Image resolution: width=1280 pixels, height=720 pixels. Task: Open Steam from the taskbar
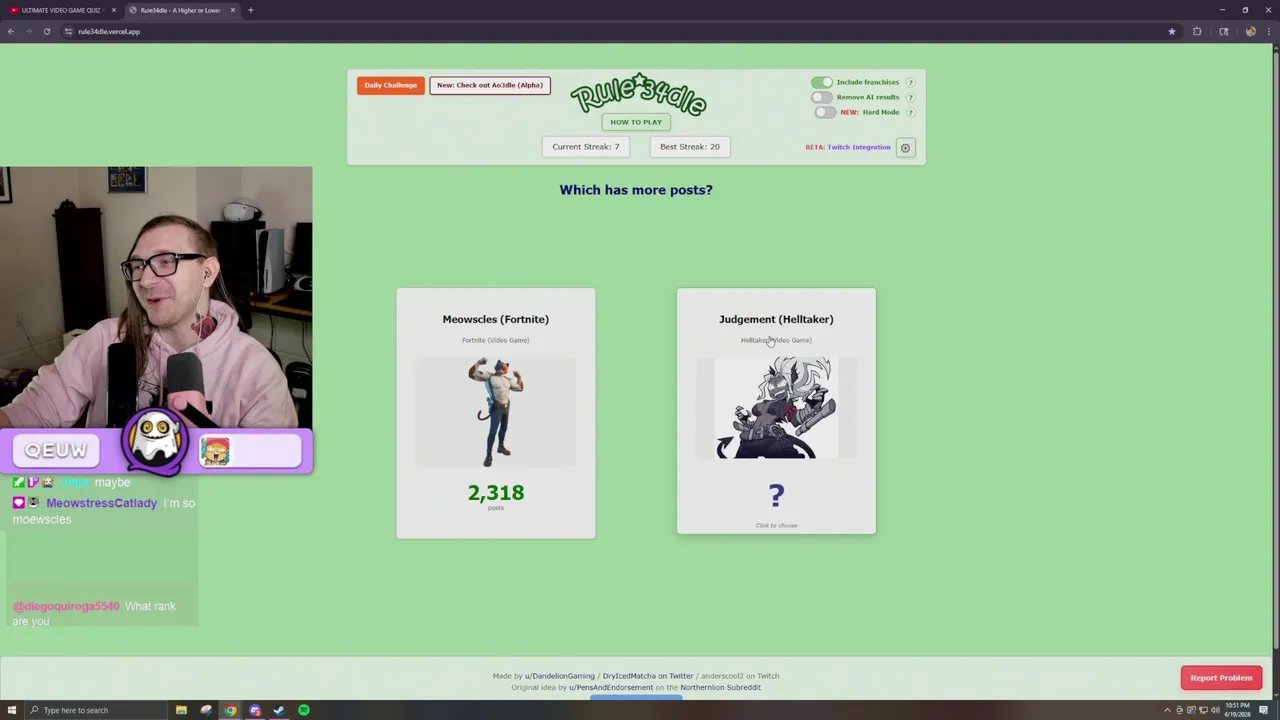(279, 710)
